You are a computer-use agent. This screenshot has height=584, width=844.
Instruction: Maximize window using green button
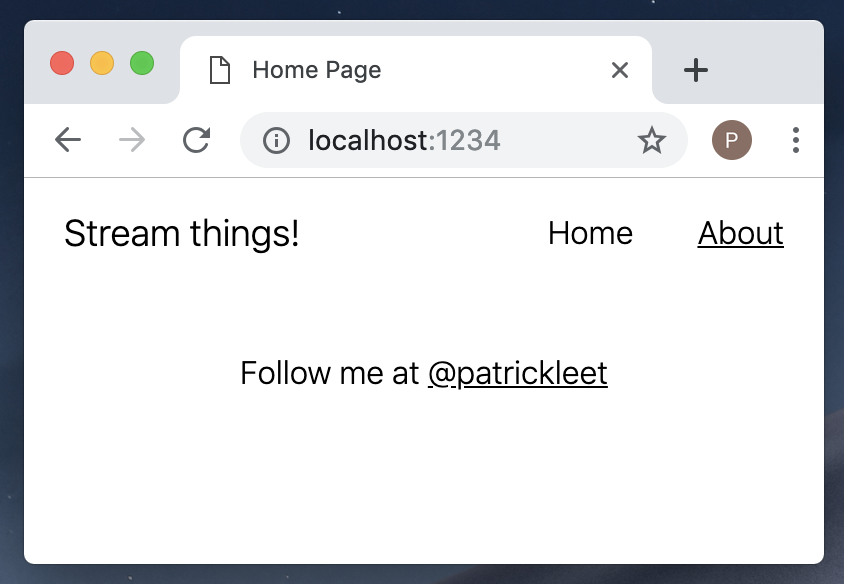142,63
